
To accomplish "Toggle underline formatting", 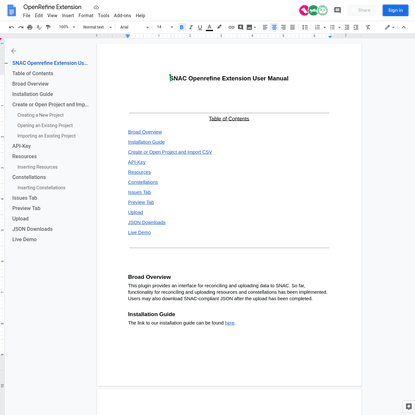I will pyautogui.click(x=200, y=27).
